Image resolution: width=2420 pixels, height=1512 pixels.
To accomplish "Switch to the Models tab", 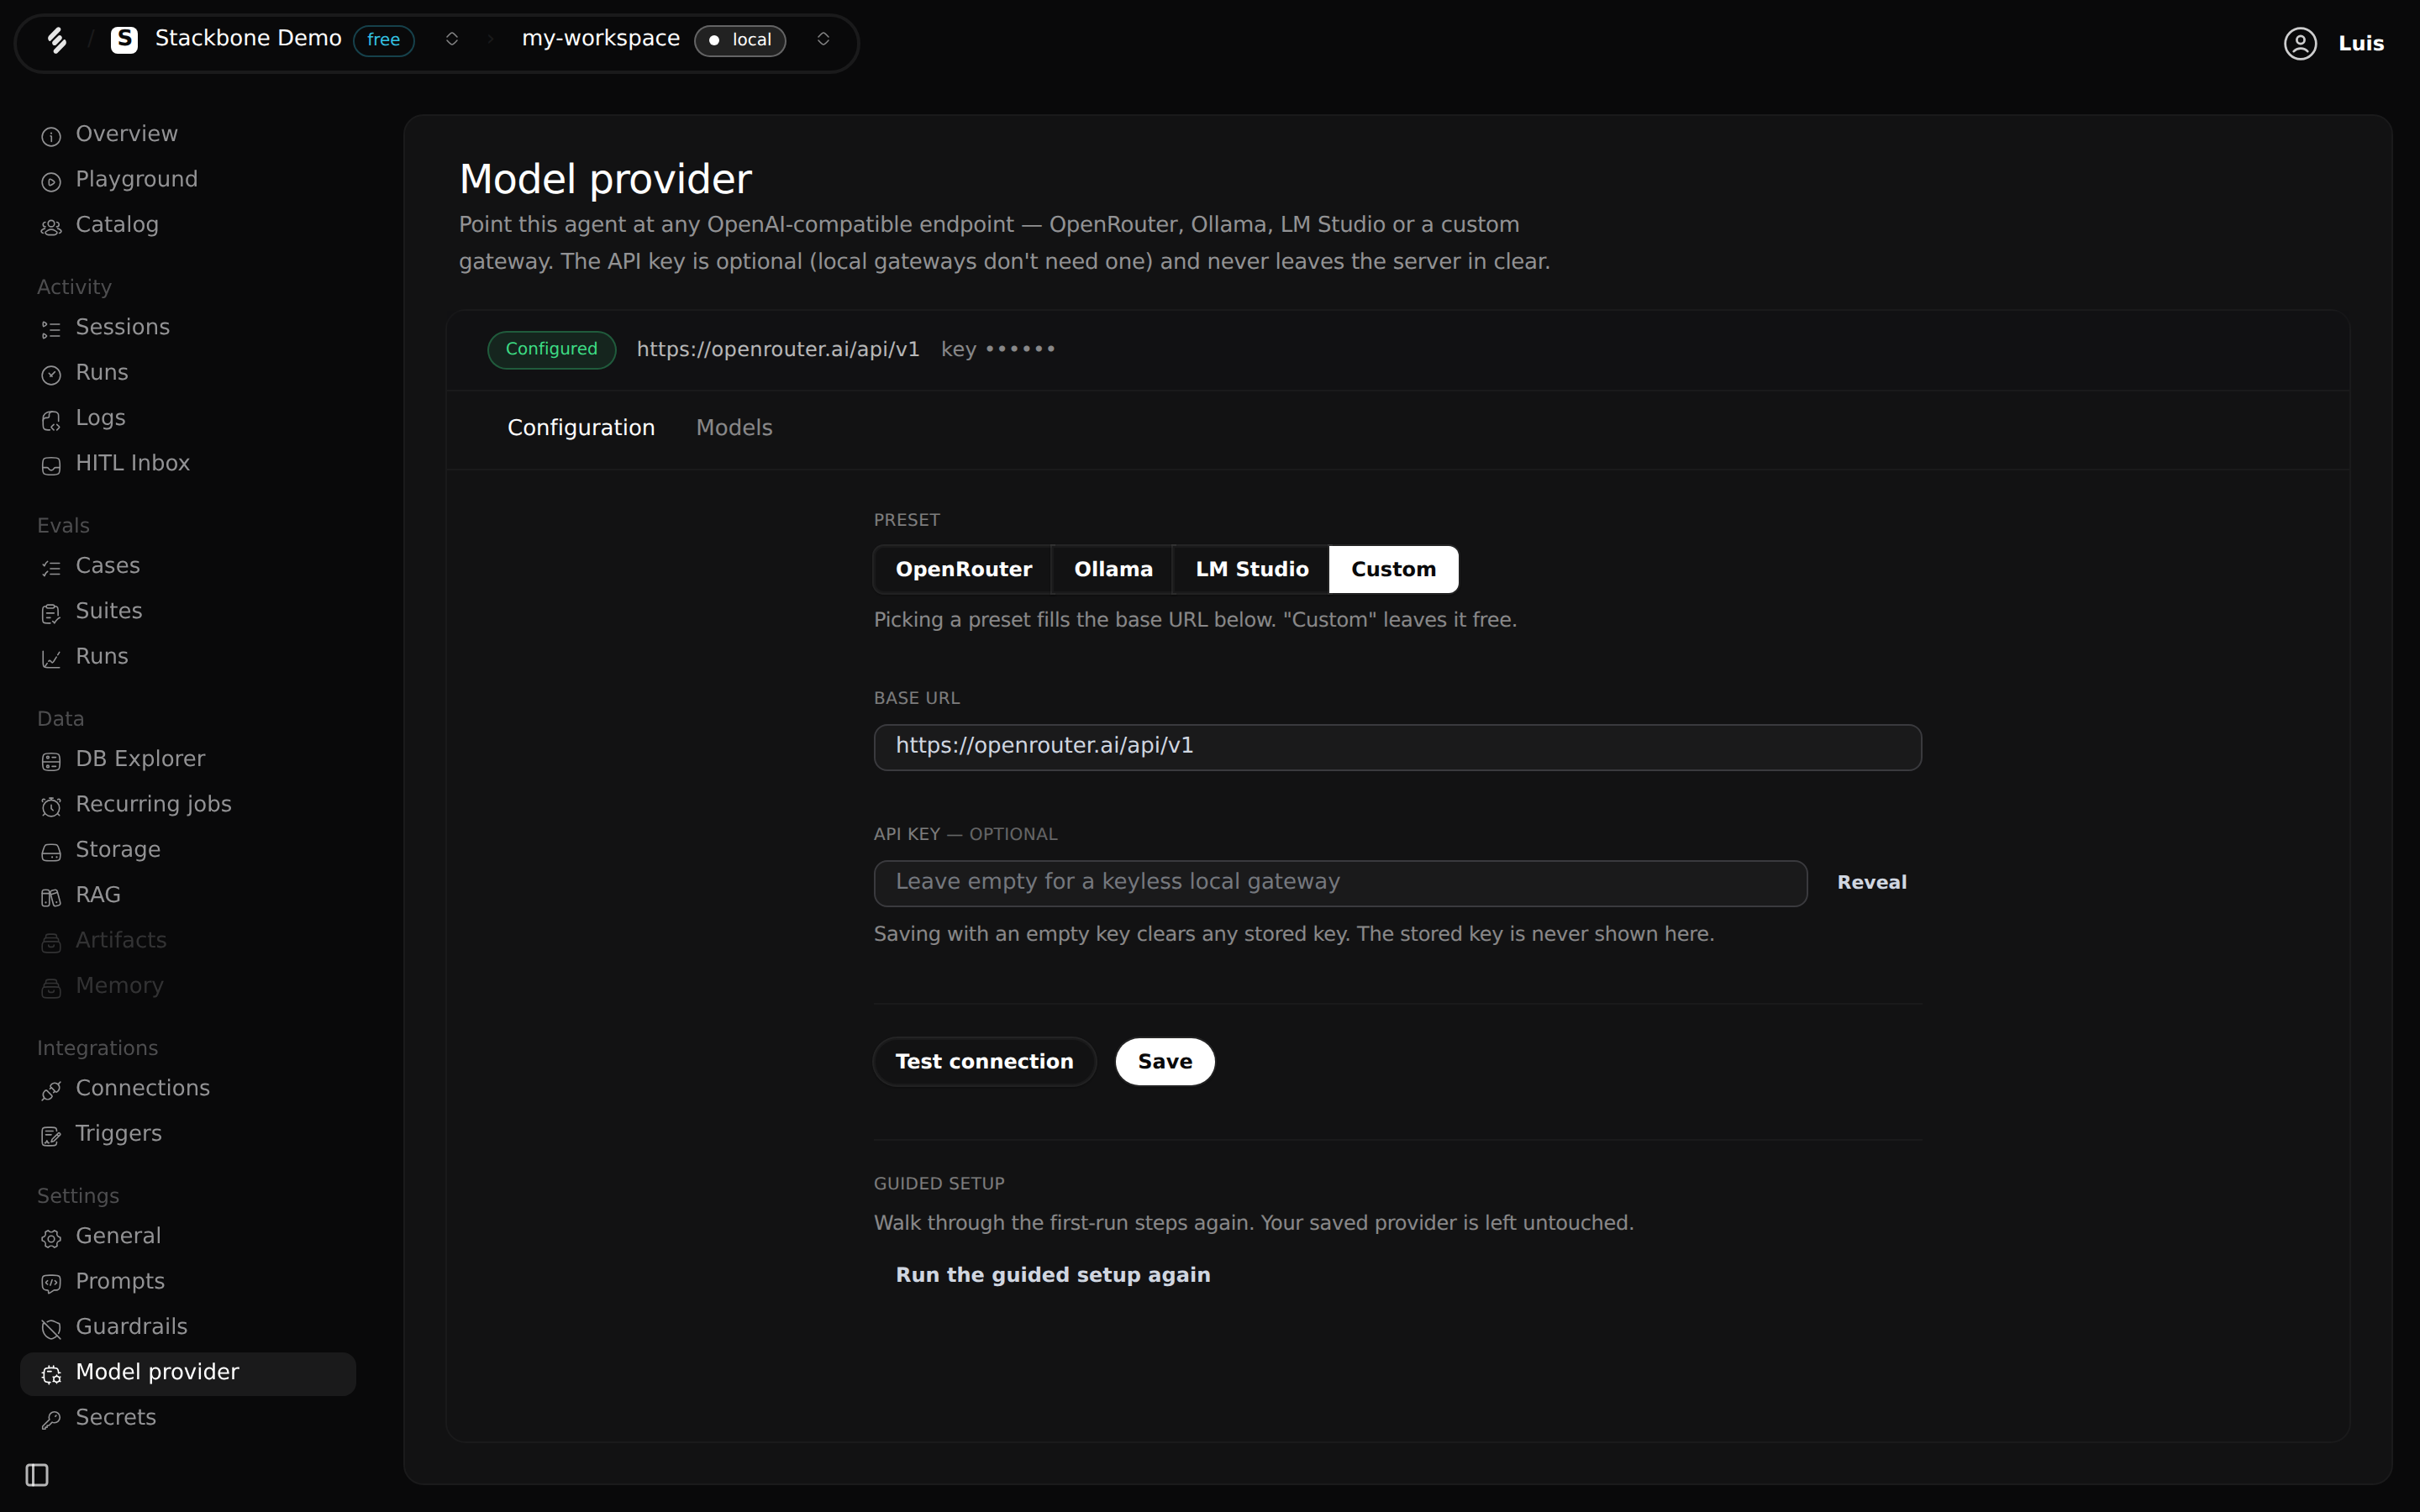I will click(x=734, y=428).
